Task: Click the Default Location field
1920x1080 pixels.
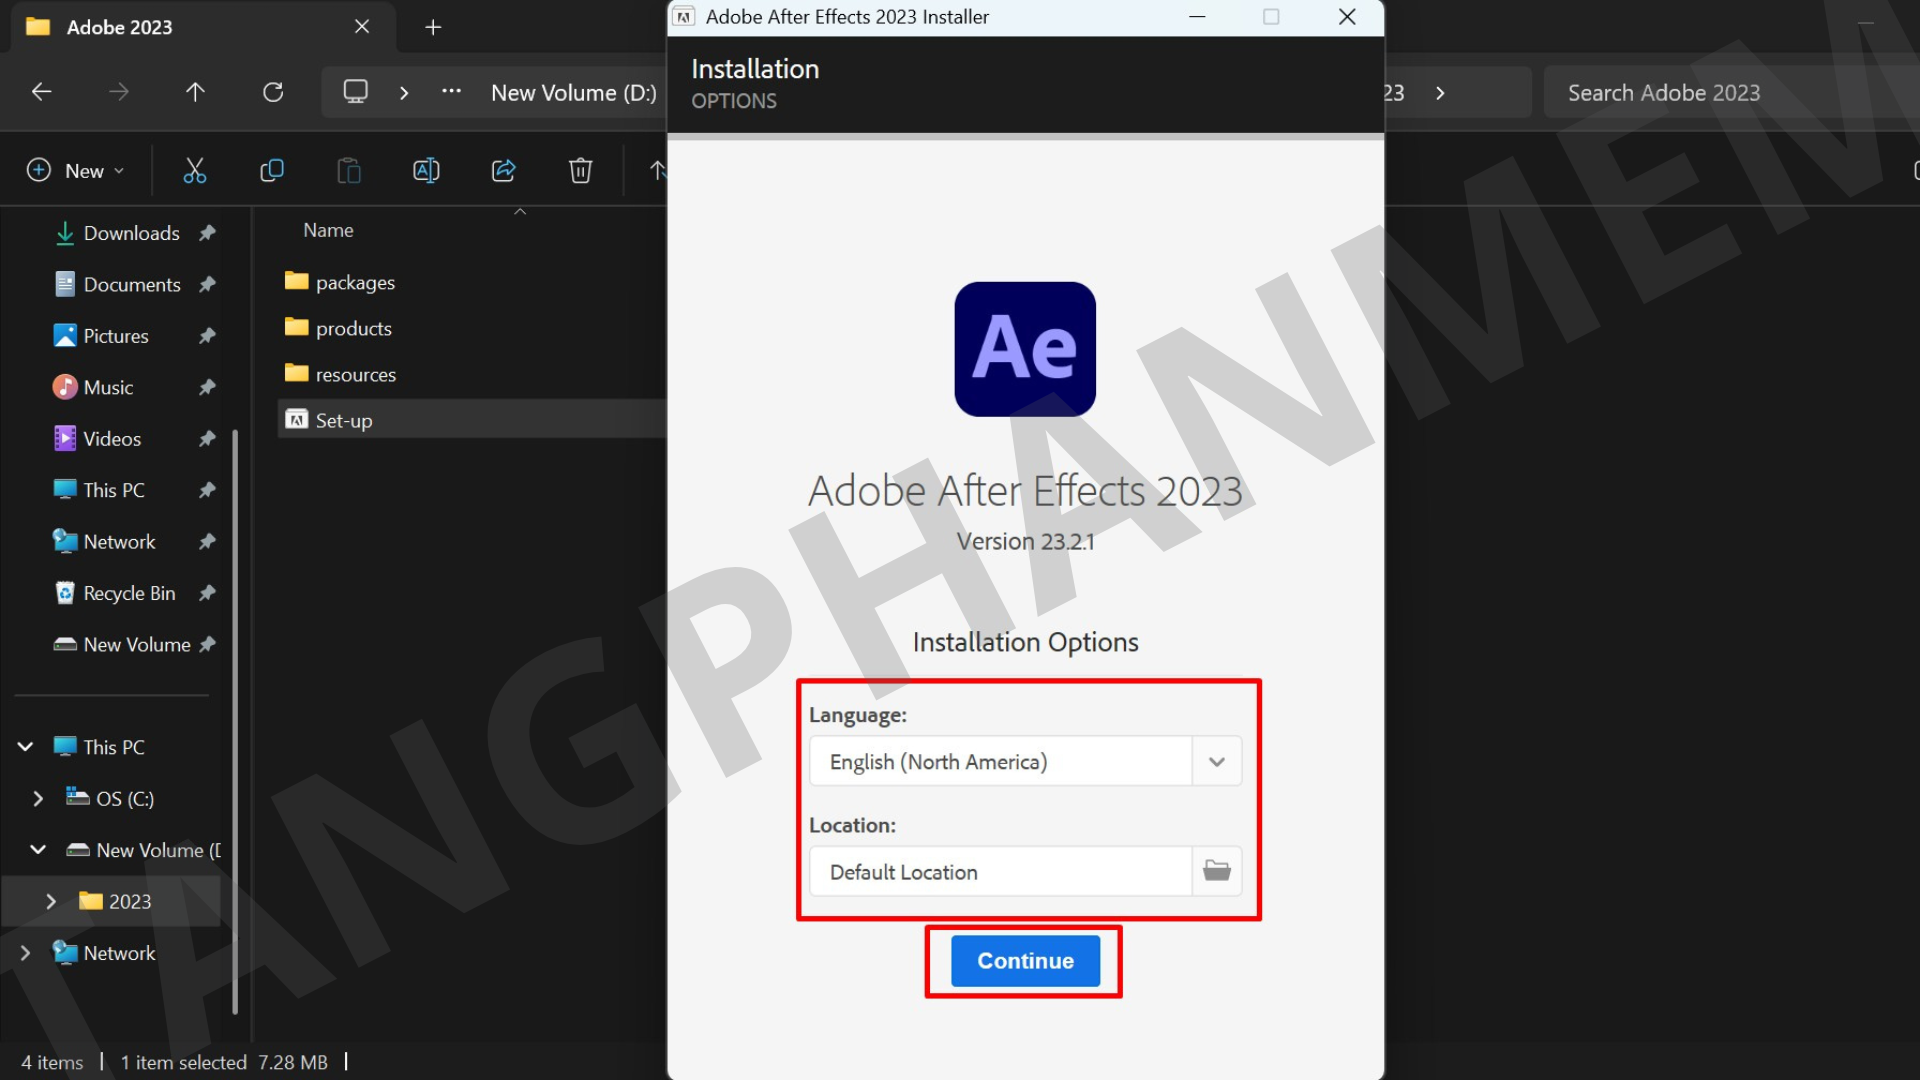Action: [1000, 872]
